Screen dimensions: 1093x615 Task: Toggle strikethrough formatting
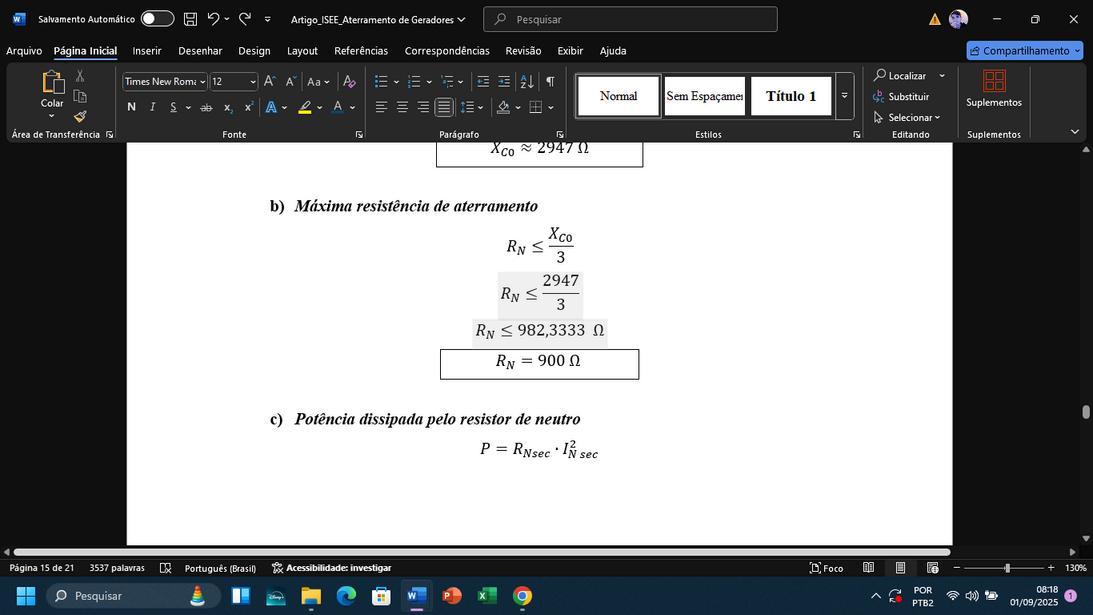tap(206, 107)
